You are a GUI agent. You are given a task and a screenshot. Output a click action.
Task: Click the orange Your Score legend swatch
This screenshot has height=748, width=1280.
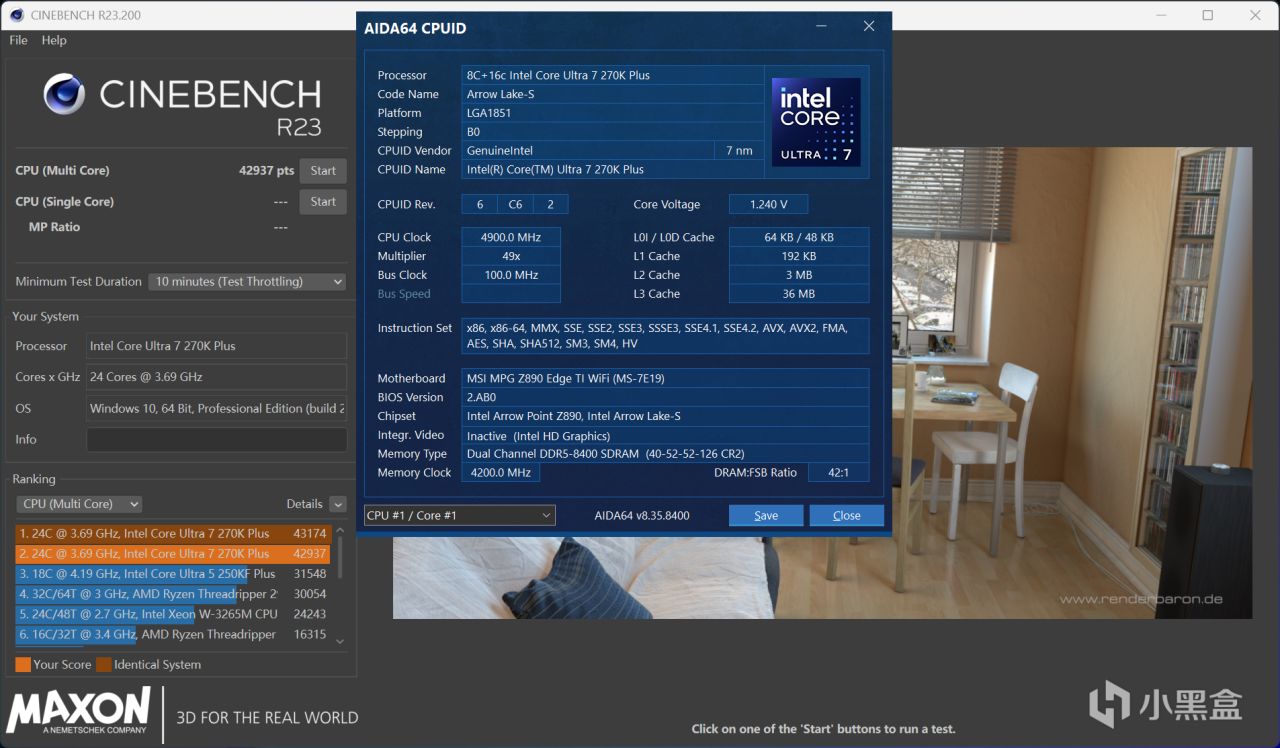pos(23,664)
